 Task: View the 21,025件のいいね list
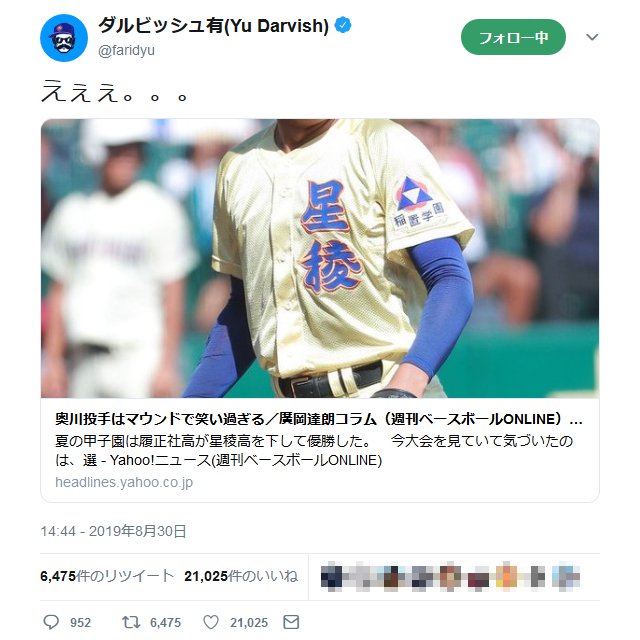241,576
